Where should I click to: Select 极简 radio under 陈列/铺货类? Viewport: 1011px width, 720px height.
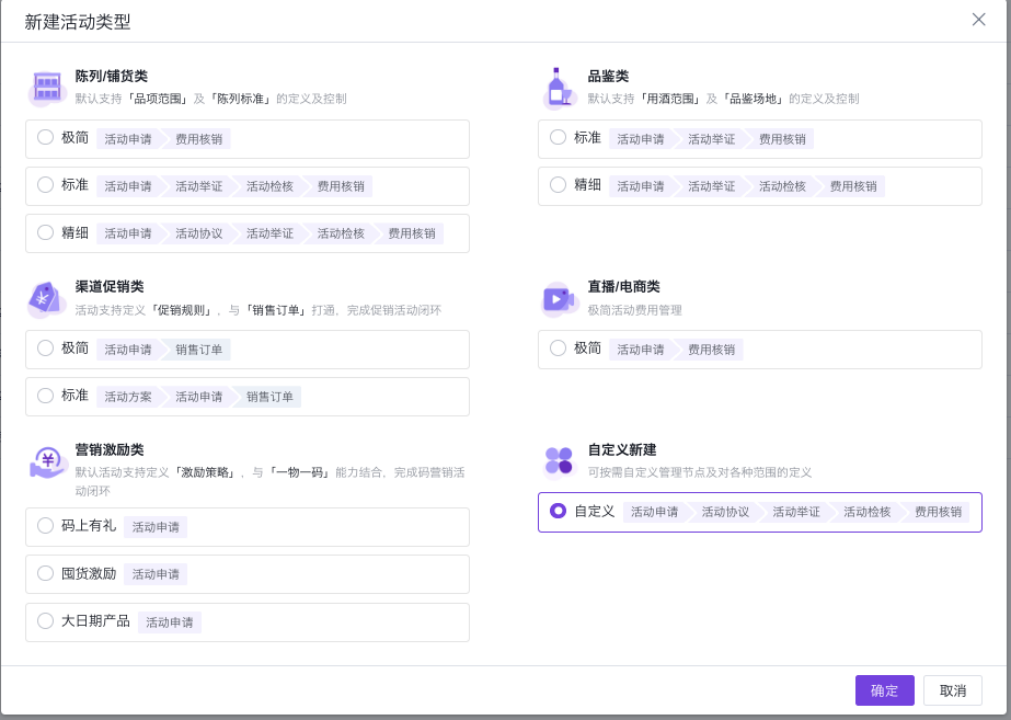[x=45, y=137]
